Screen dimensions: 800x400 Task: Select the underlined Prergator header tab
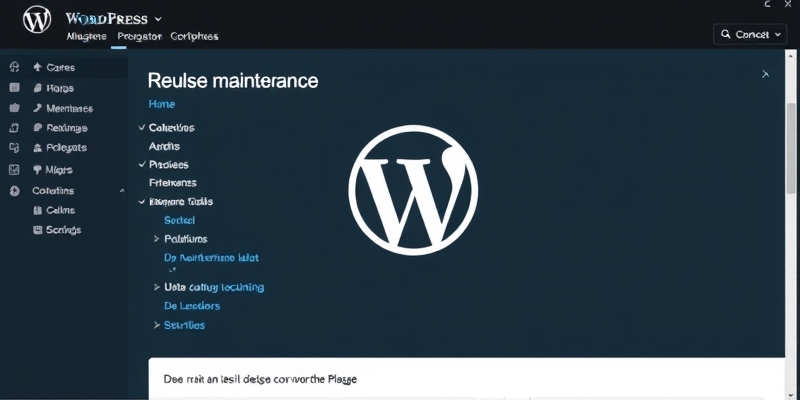(x=139, y=36)
